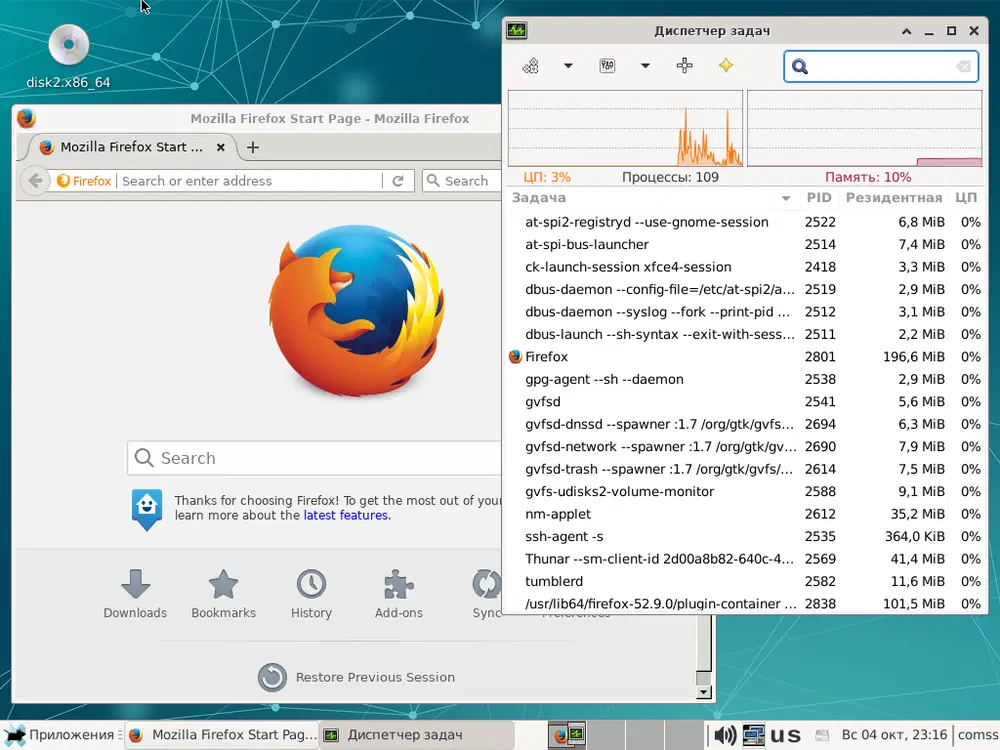Click the Firefox identity icon in address bar

(84, 181)
